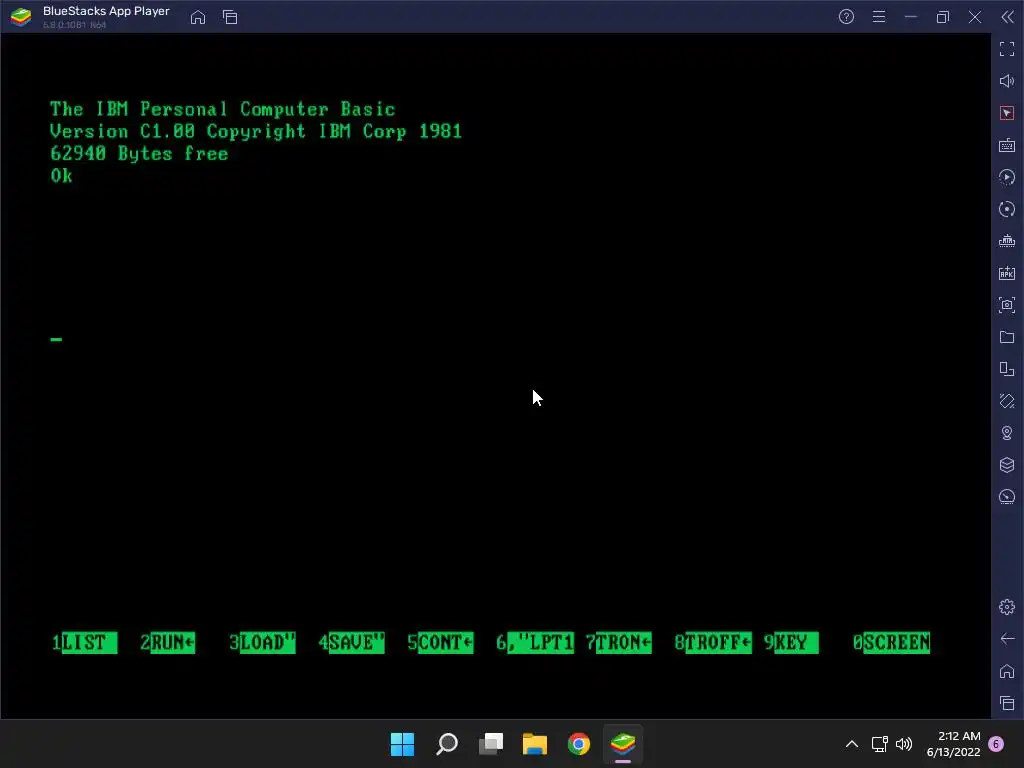Click the 1 LIST function key
The width and height of the screenshot is (1024, 768).
click(84, 643)
